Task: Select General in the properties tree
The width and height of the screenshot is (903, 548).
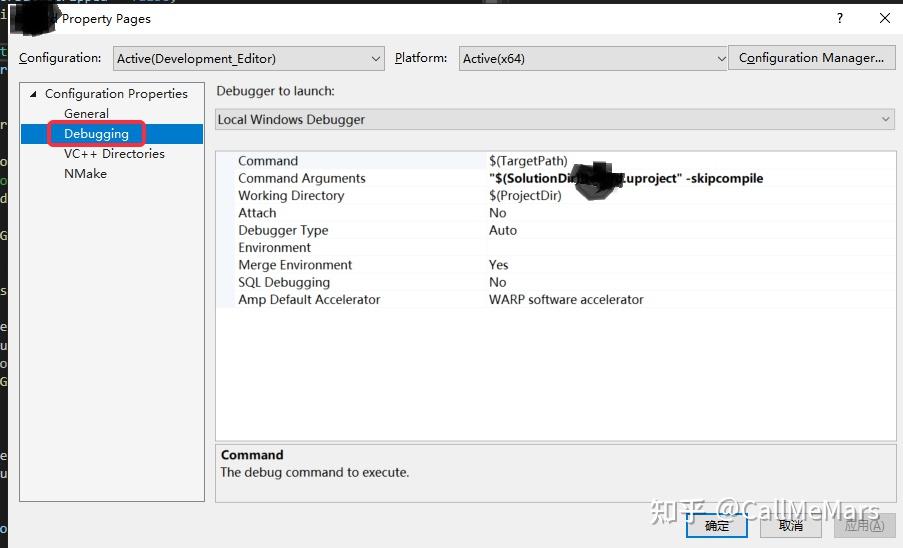Action: [x=86, y=113]
